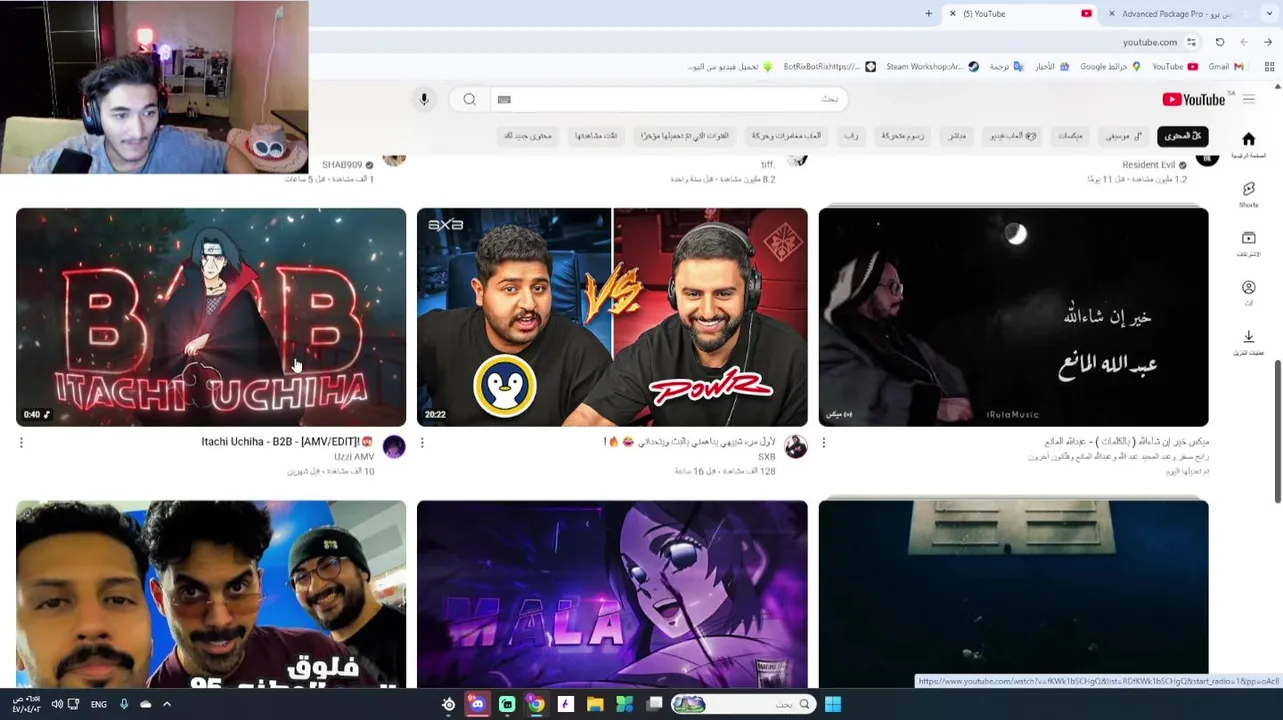1283x720 pixels.
Task: Open Shorts in the sidebar
Action: tap(1248, 194)
